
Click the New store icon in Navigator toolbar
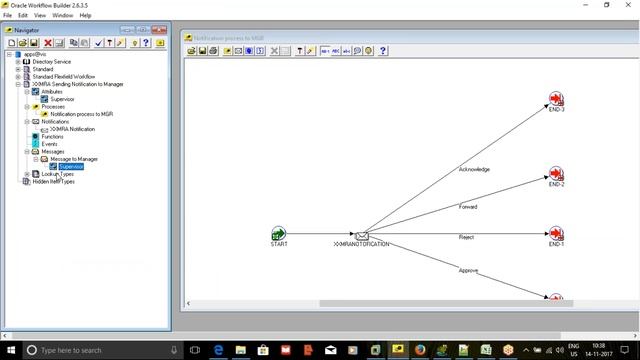tap(12, 42)
